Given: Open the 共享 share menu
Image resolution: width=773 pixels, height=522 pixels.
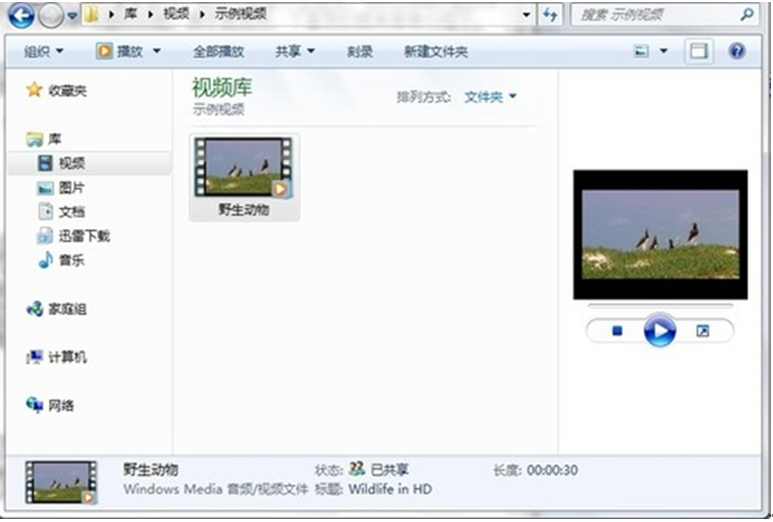Looking at the screenshot, I should [x=295, y=51].
